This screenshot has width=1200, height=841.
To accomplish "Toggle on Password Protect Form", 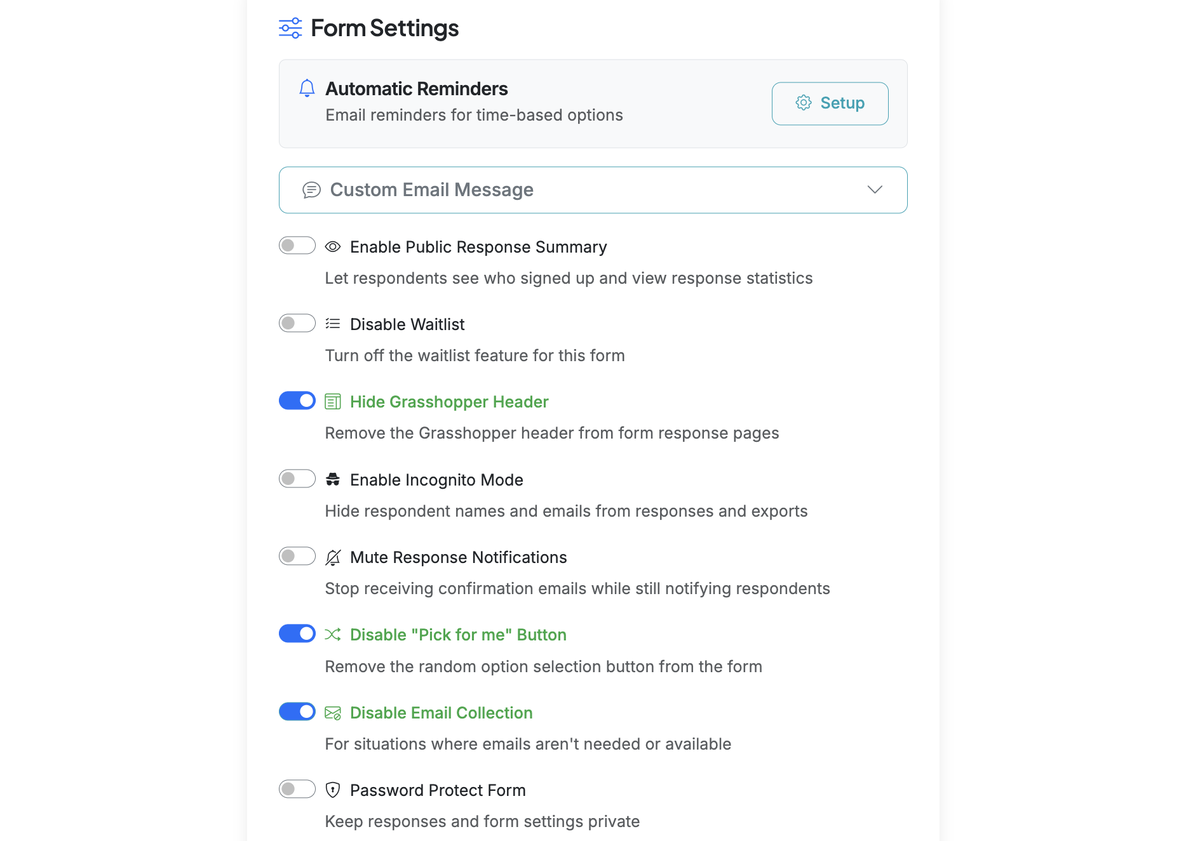I will 297,788.
